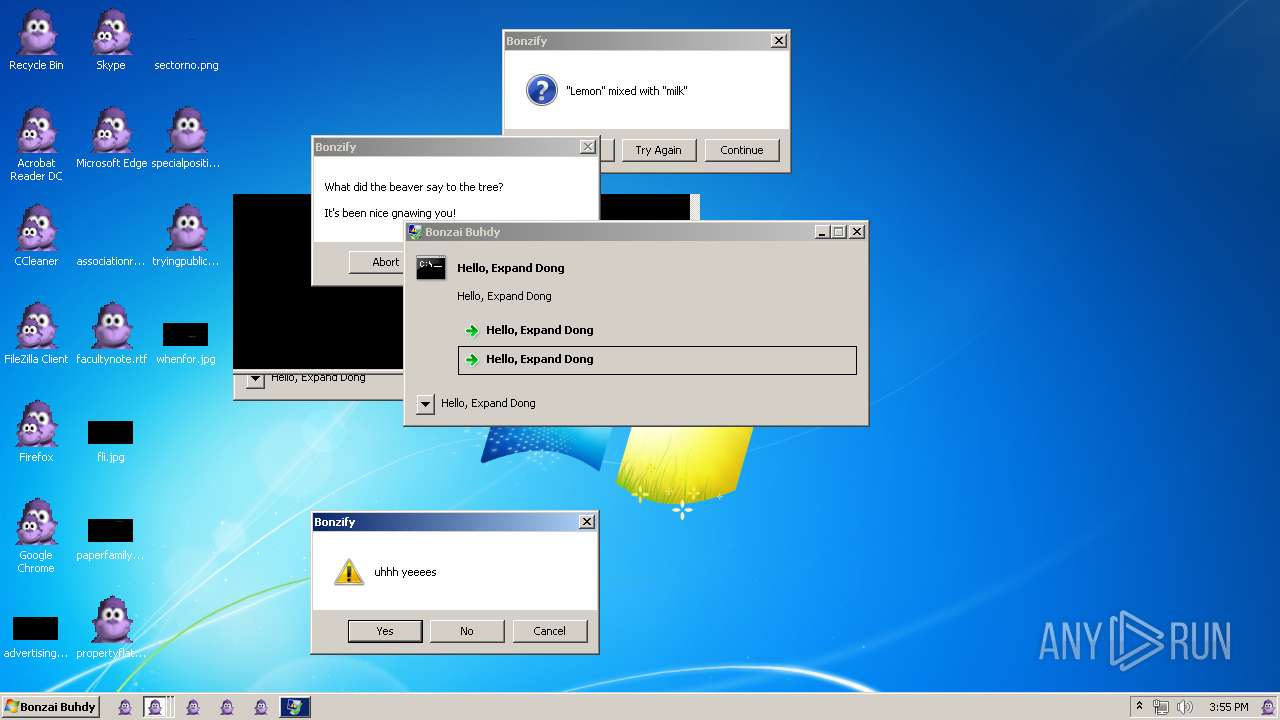
Task: Click the active highlighted Bonzi taskbar button
Action: pyautogui.click(x=155, y=707)
